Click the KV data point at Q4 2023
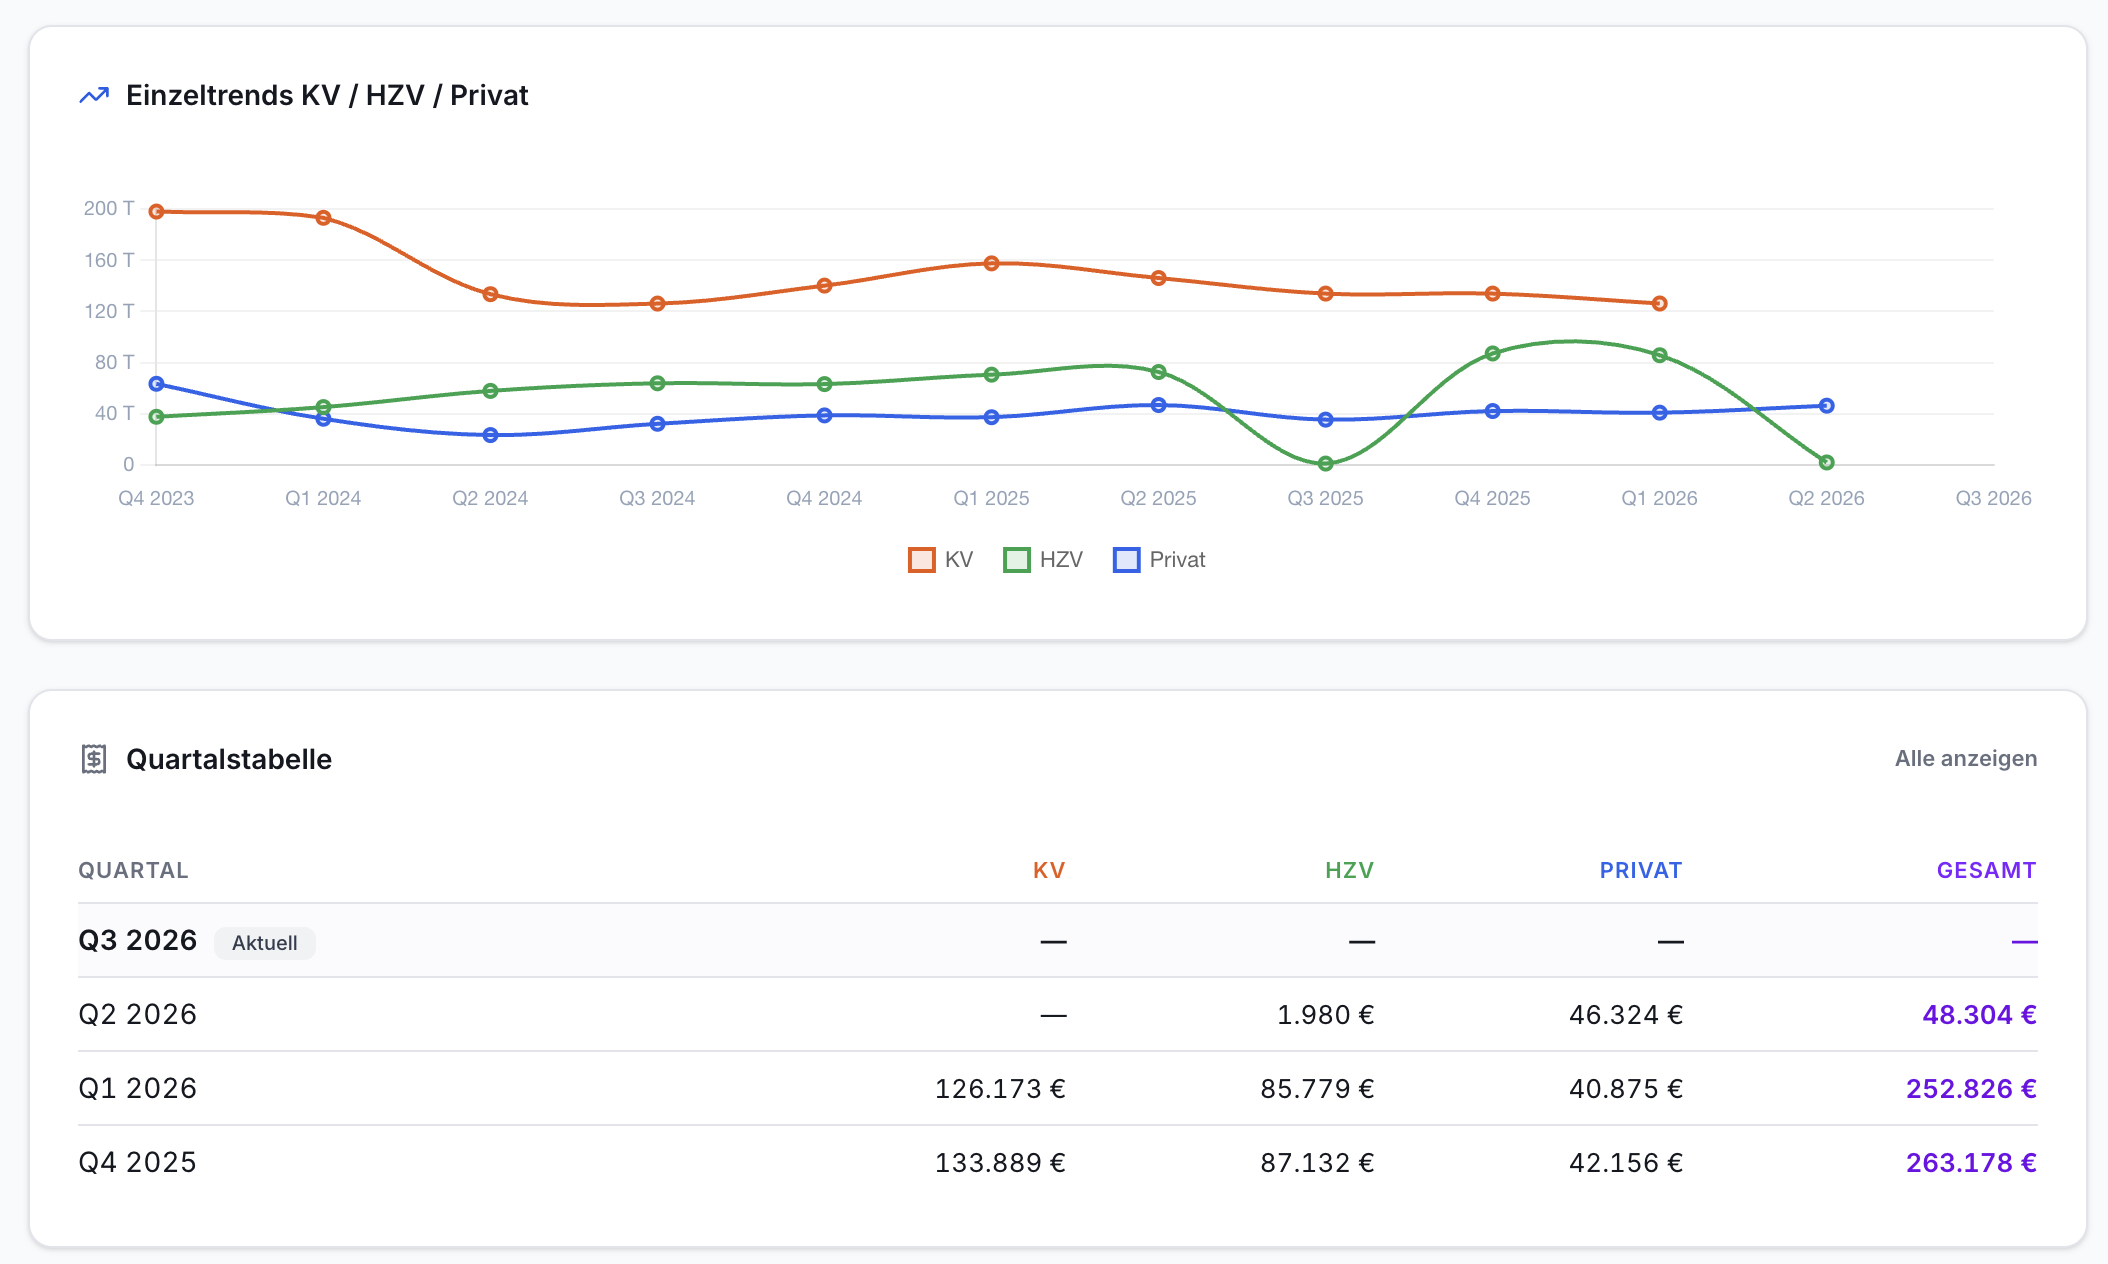Image resolution: width=2108 pixels, height=1264 pixels. 156,212
